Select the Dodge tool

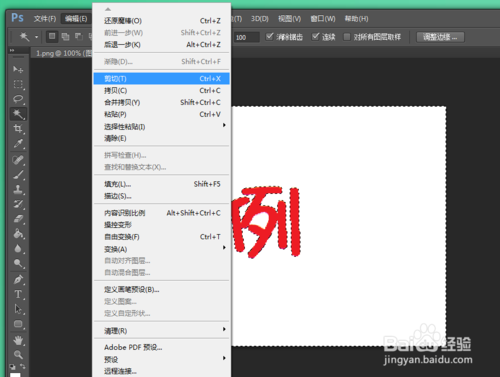pos(18,263)
